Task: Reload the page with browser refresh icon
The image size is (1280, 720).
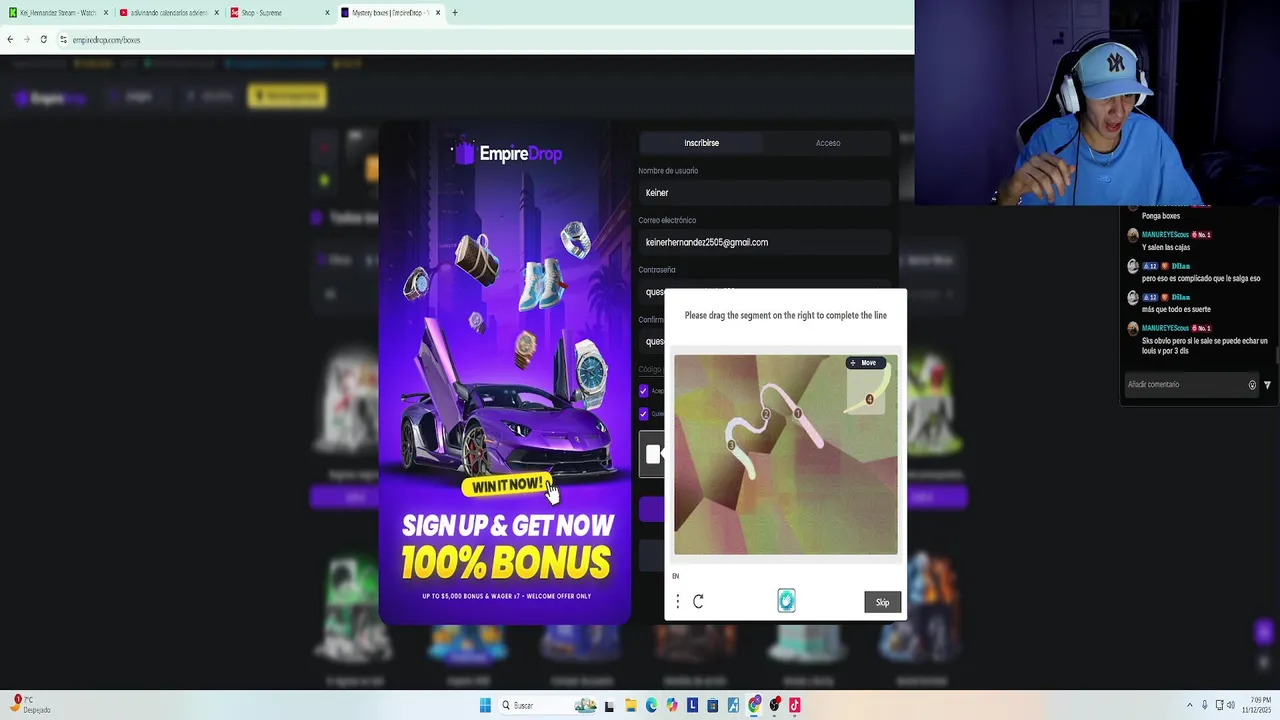Action: [43, 39]
